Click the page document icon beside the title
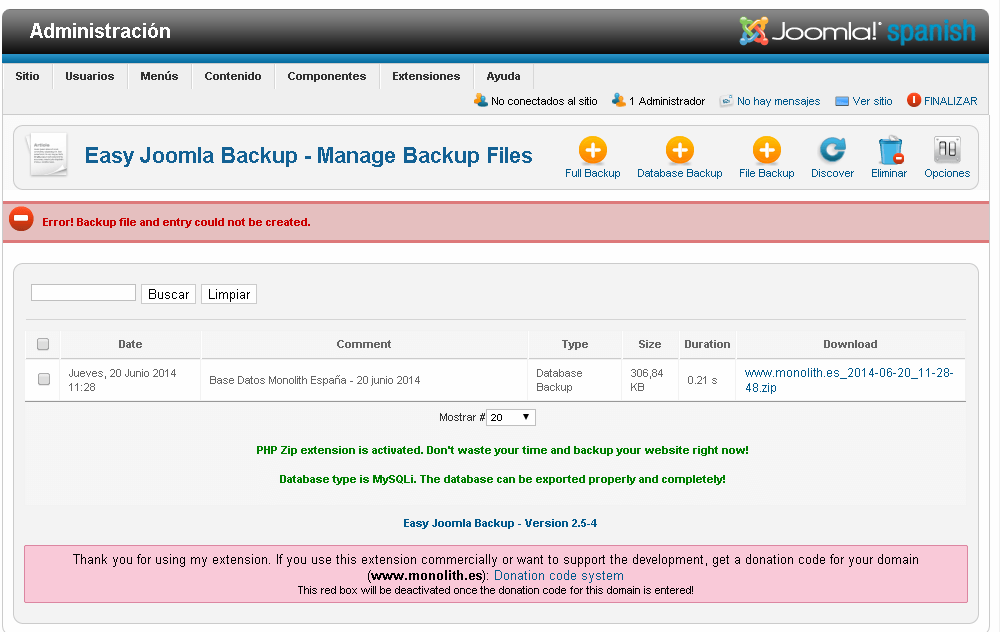The image size is (1000, 632). [47, 155]
